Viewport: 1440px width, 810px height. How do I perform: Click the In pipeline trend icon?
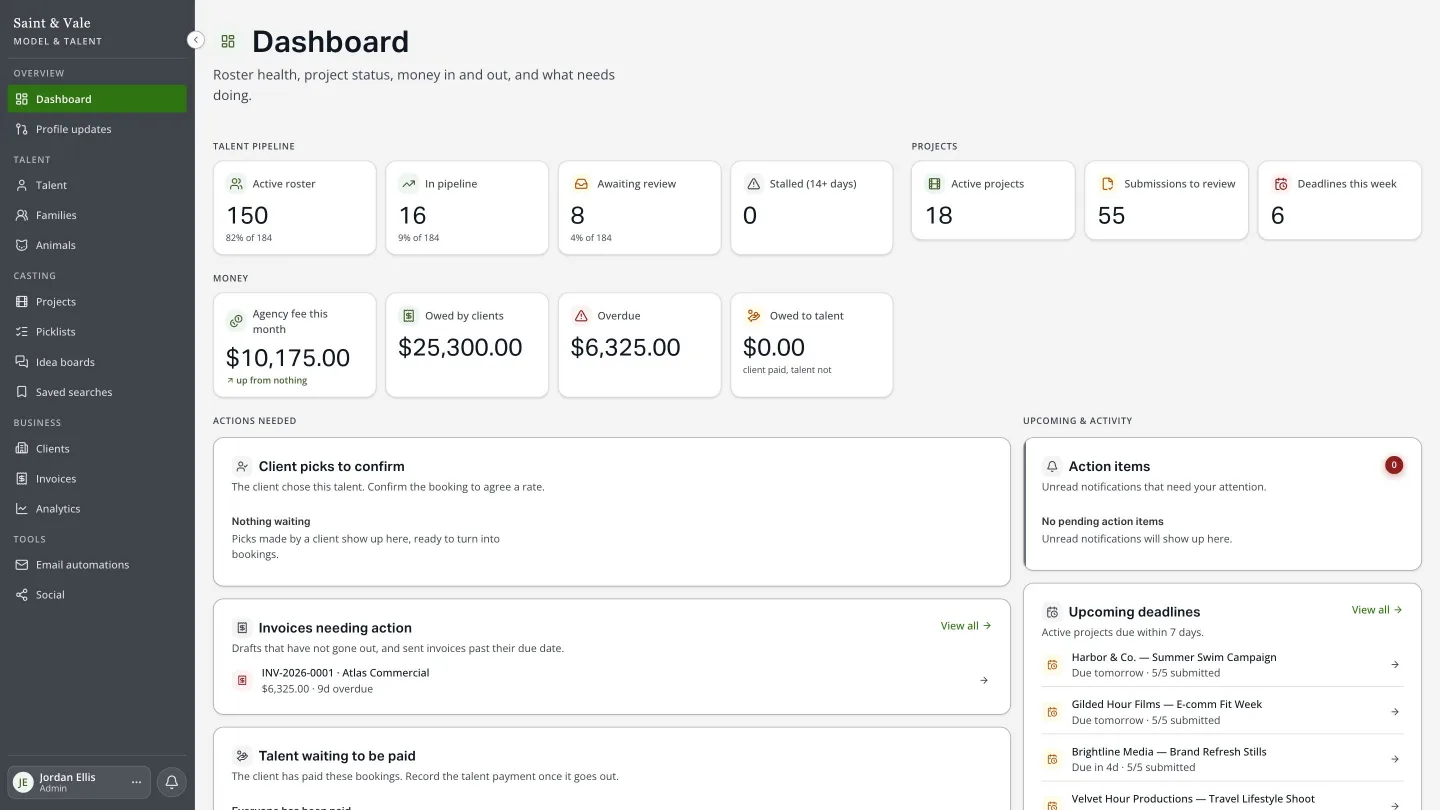409,184
